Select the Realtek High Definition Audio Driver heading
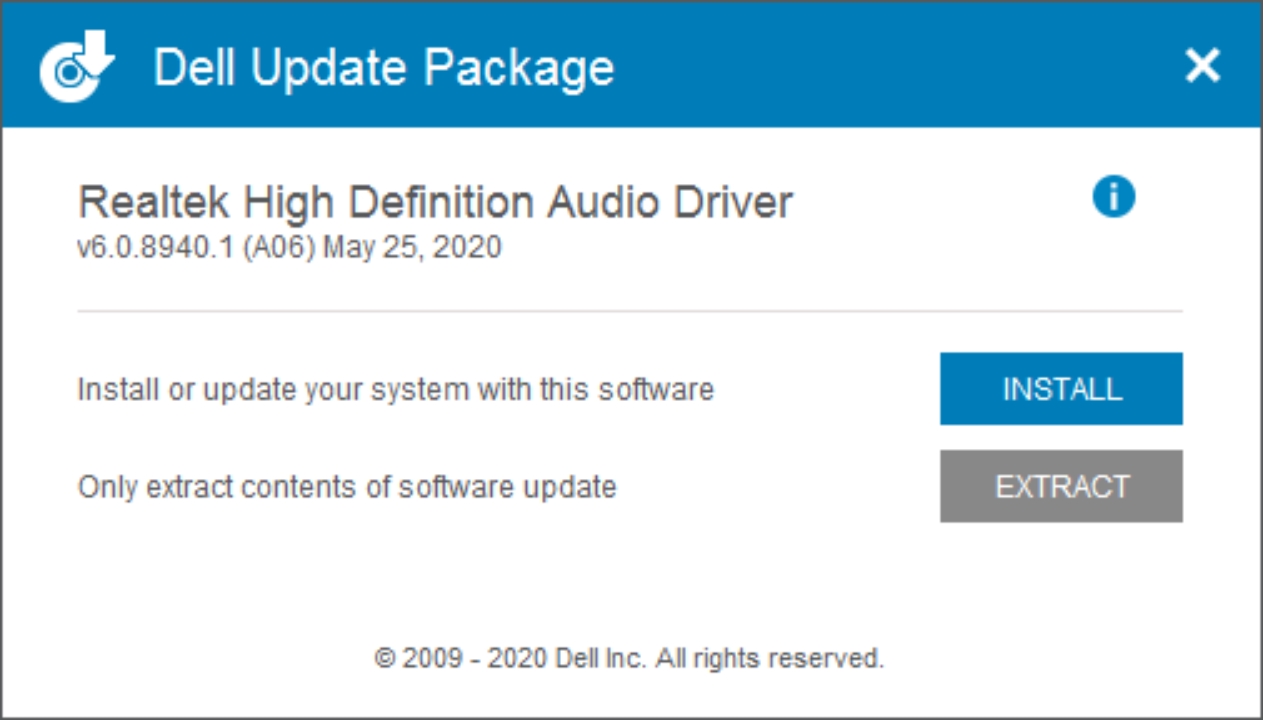The height and width of the screenshot is (720, 1263). coord(435,202)
